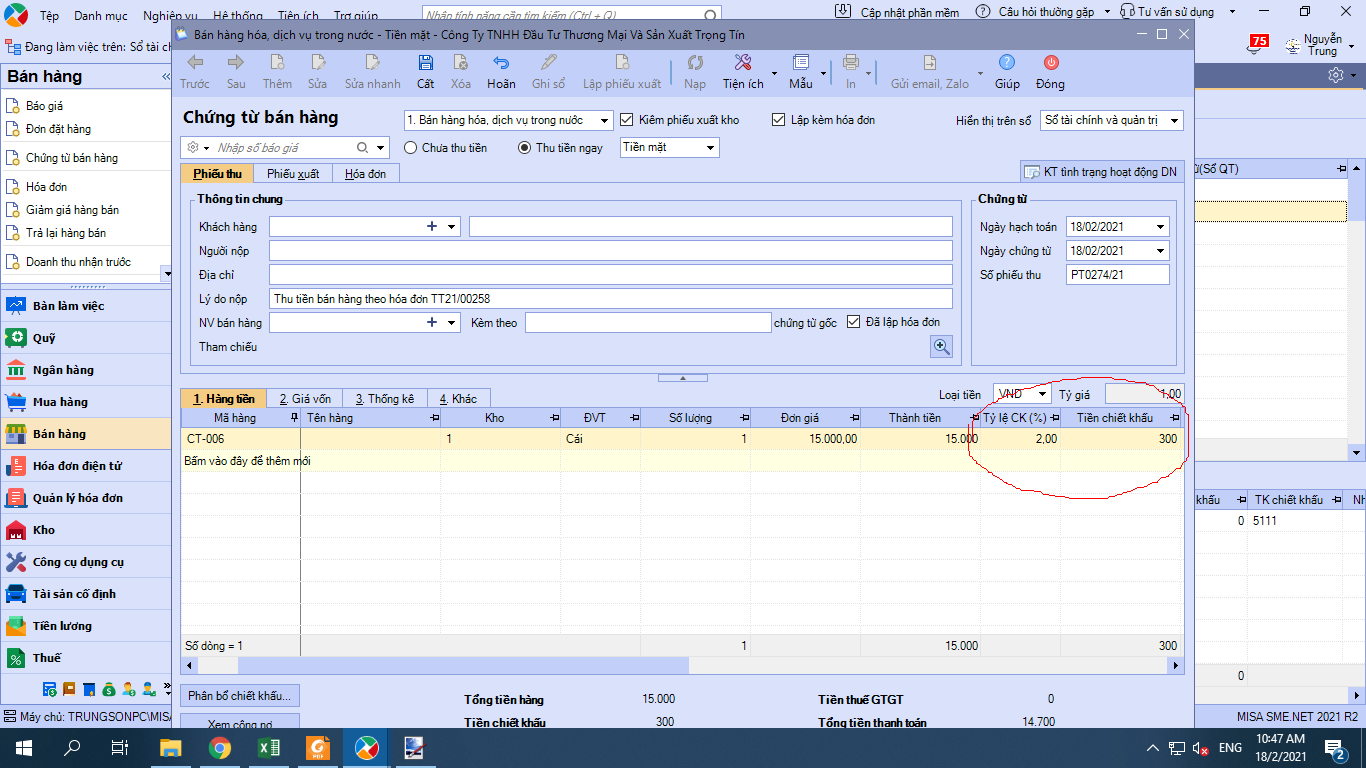Viewport: 1366px width, 768px height.
Task: Click the Mẫu template icon
Action: 800,62
